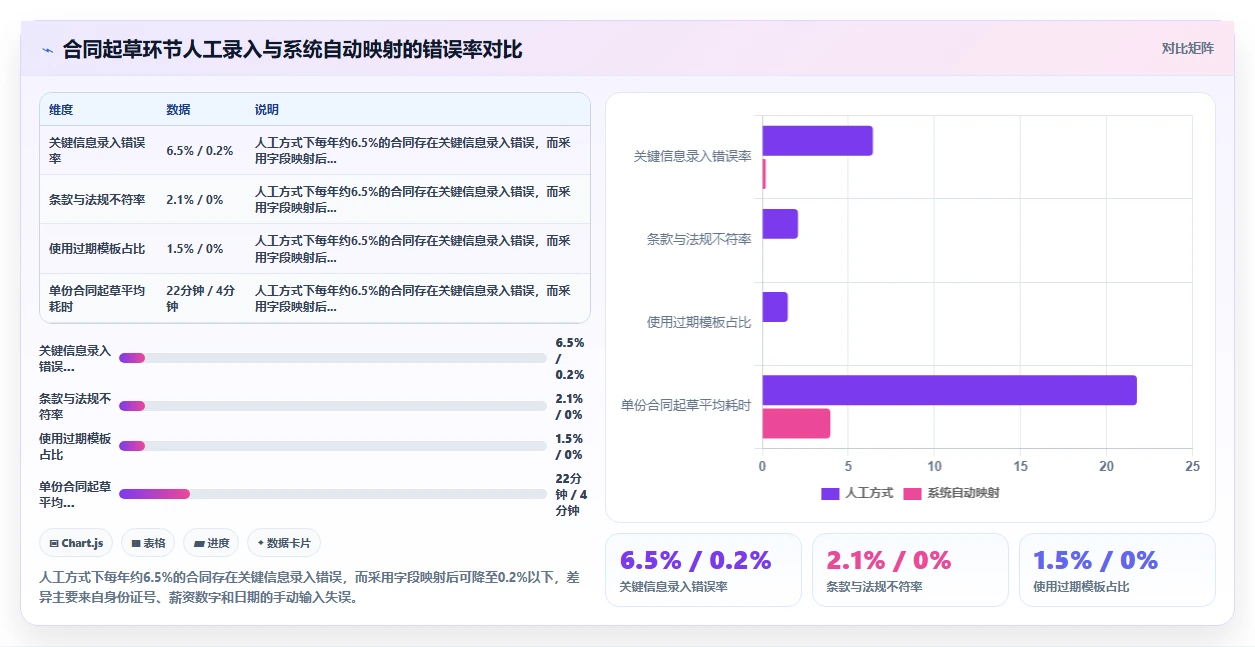
Task: Click progress value 22分钟 / 4分钟
Action: (x=572, y=494)
